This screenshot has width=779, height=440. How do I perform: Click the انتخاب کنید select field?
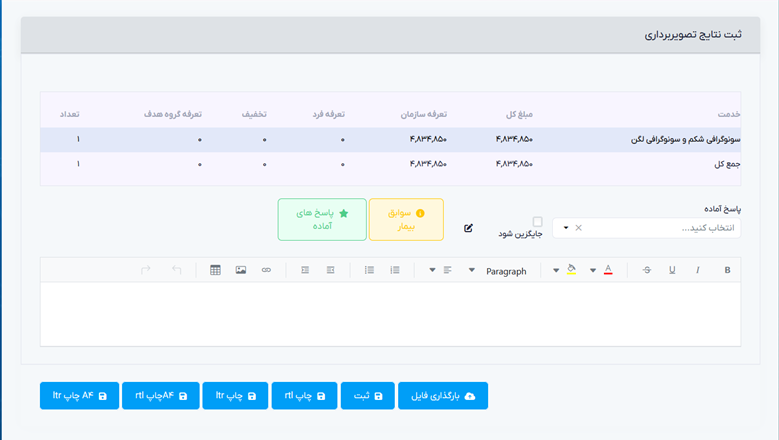pos(646,228)
